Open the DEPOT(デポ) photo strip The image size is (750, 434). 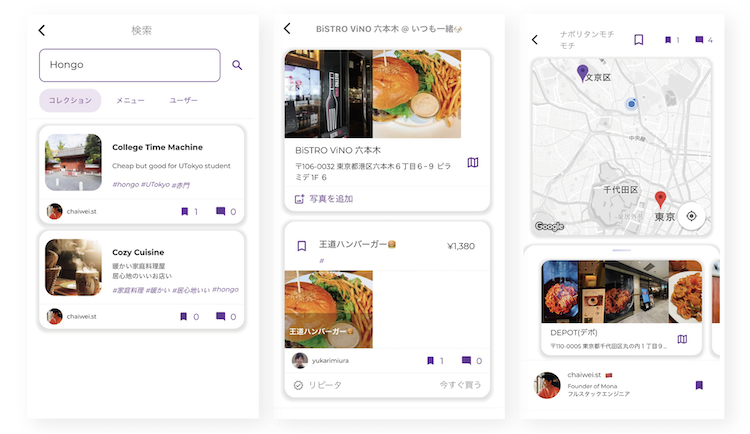621,291
